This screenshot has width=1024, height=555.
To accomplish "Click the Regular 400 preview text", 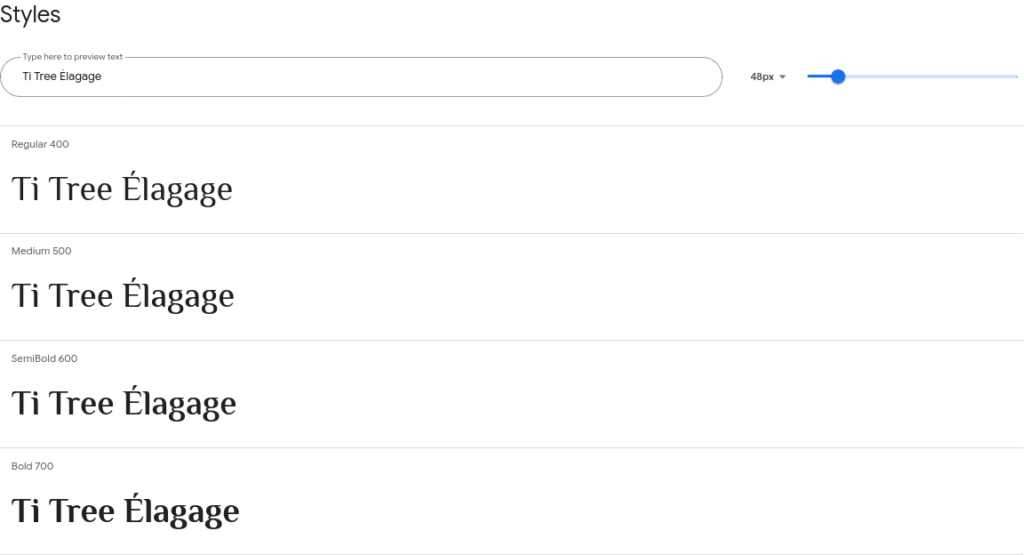I will pyautogui.click(x=121, y=189).
